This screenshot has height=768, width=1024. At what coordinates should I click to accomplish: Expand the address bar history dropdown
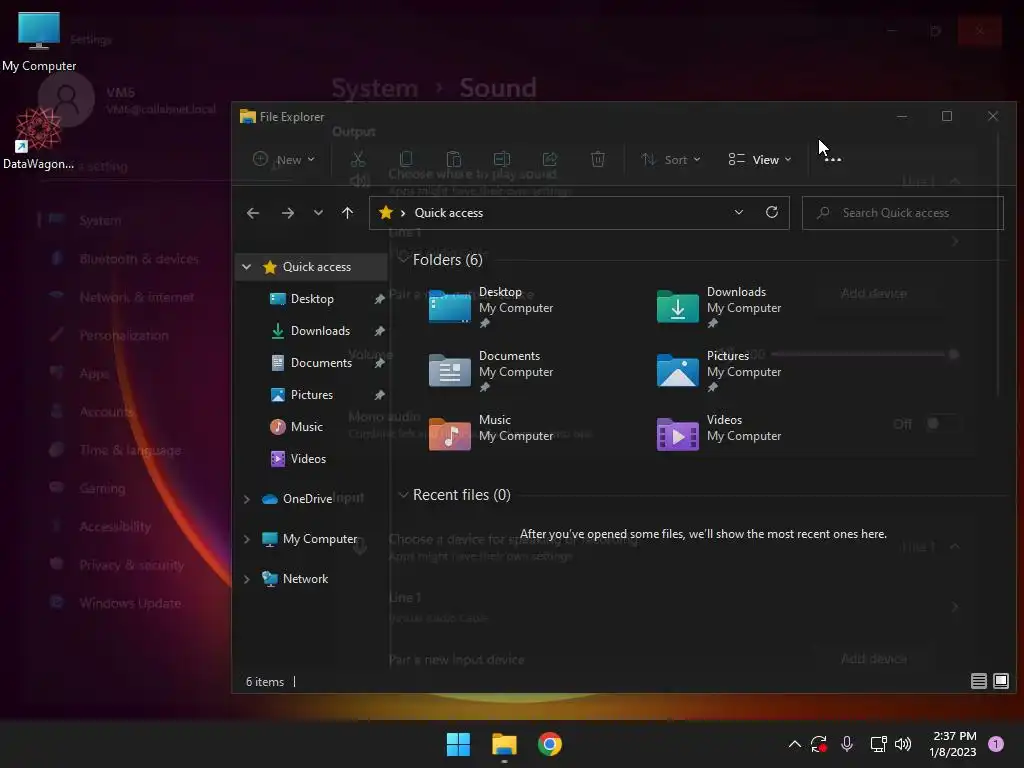tap(739, 212)
